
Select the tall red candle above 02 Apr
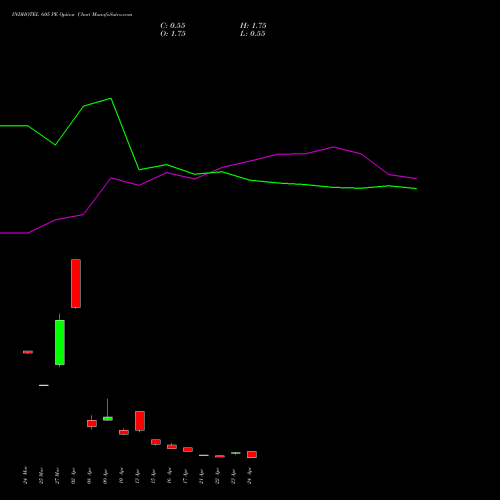click(x=76, y=283)
